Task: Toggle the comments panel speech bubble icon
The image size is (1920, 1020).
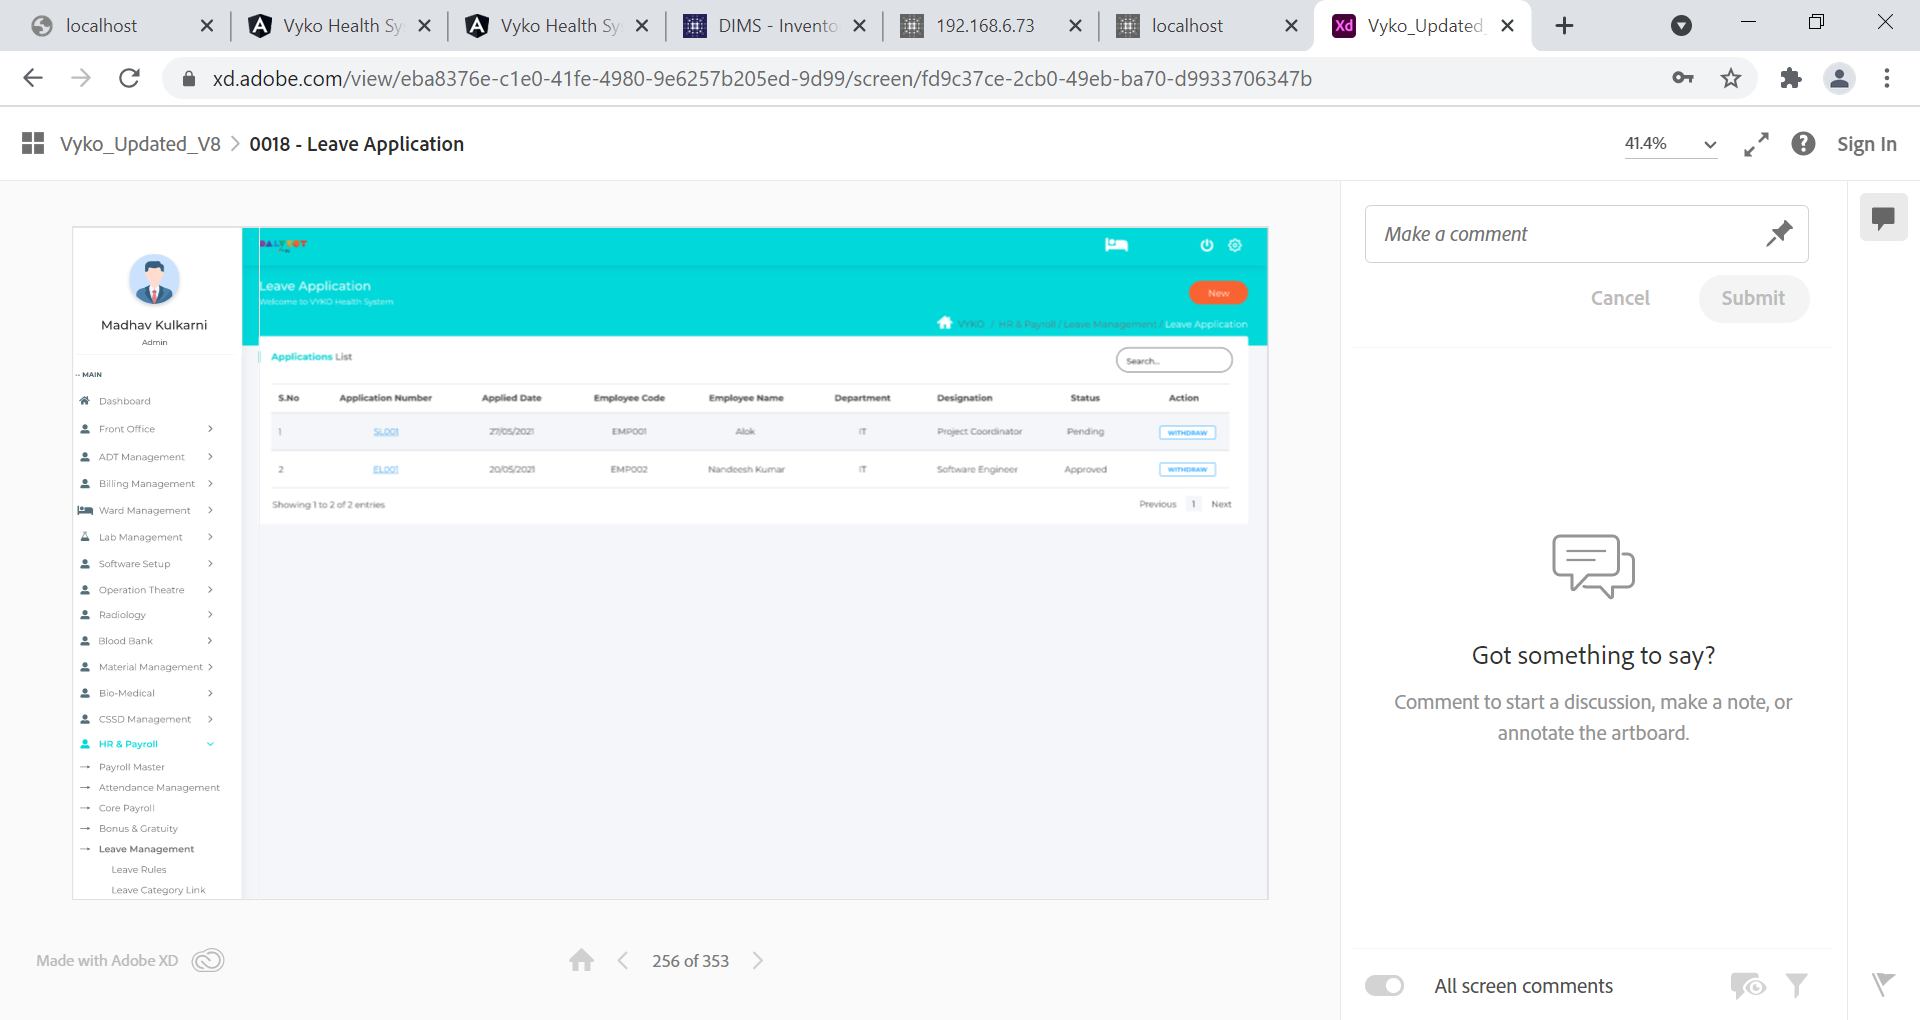Action: 1883,218
